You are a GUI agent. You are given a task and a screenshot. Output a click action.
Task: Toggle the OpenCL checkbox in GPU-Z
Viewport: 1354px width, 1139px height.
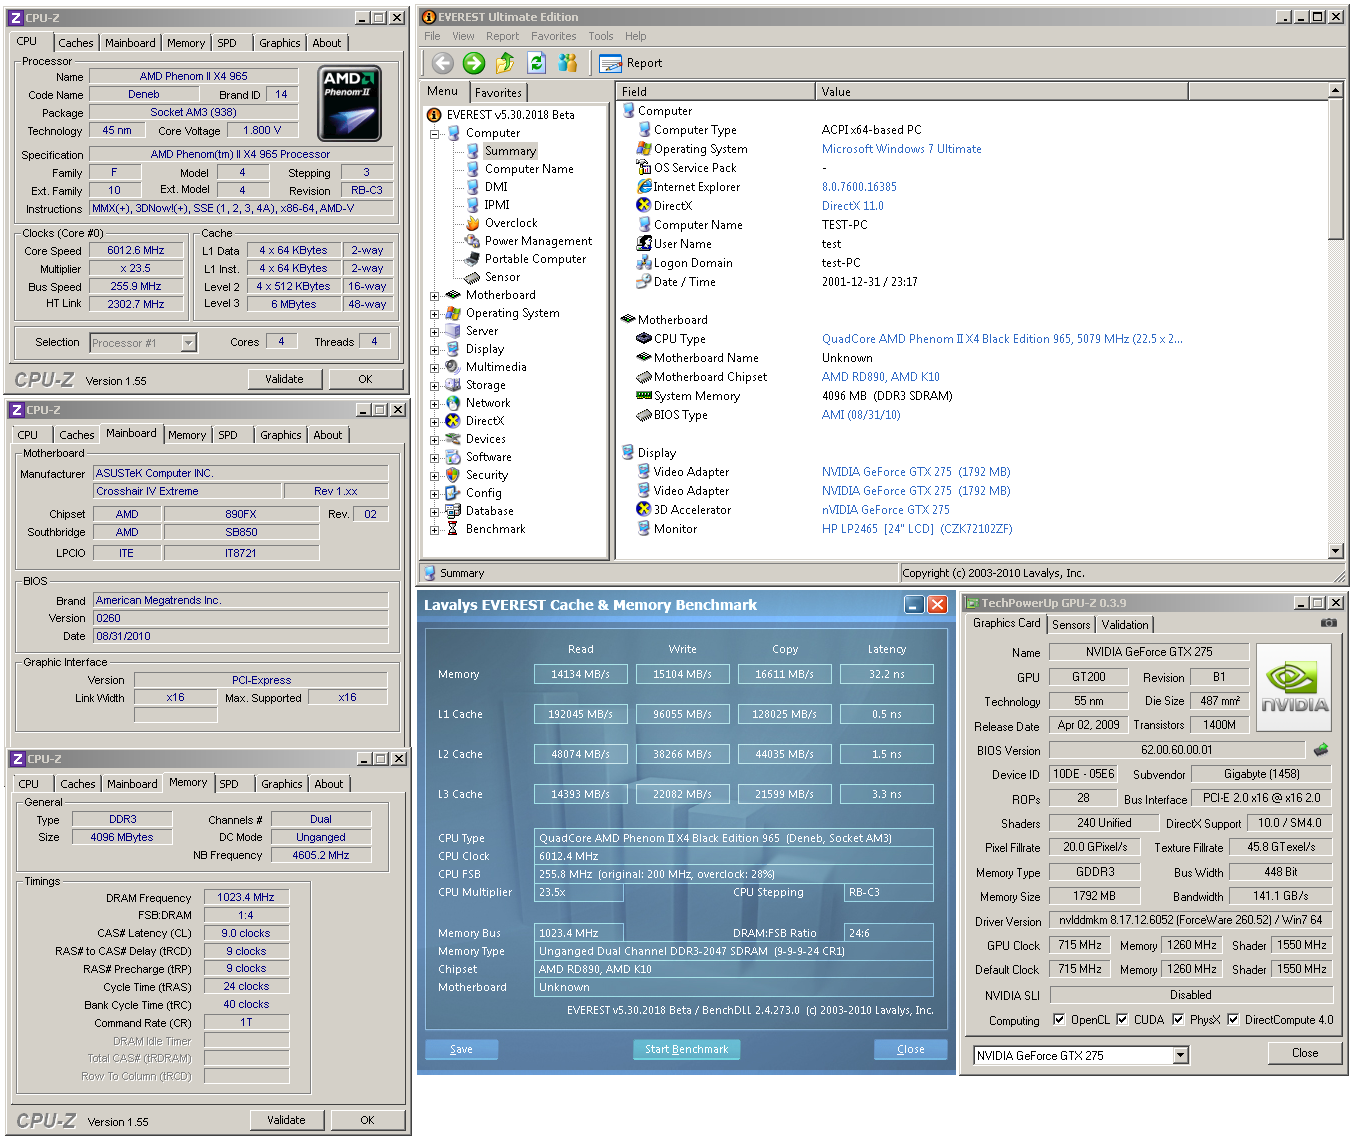tap(1059, 1020)
